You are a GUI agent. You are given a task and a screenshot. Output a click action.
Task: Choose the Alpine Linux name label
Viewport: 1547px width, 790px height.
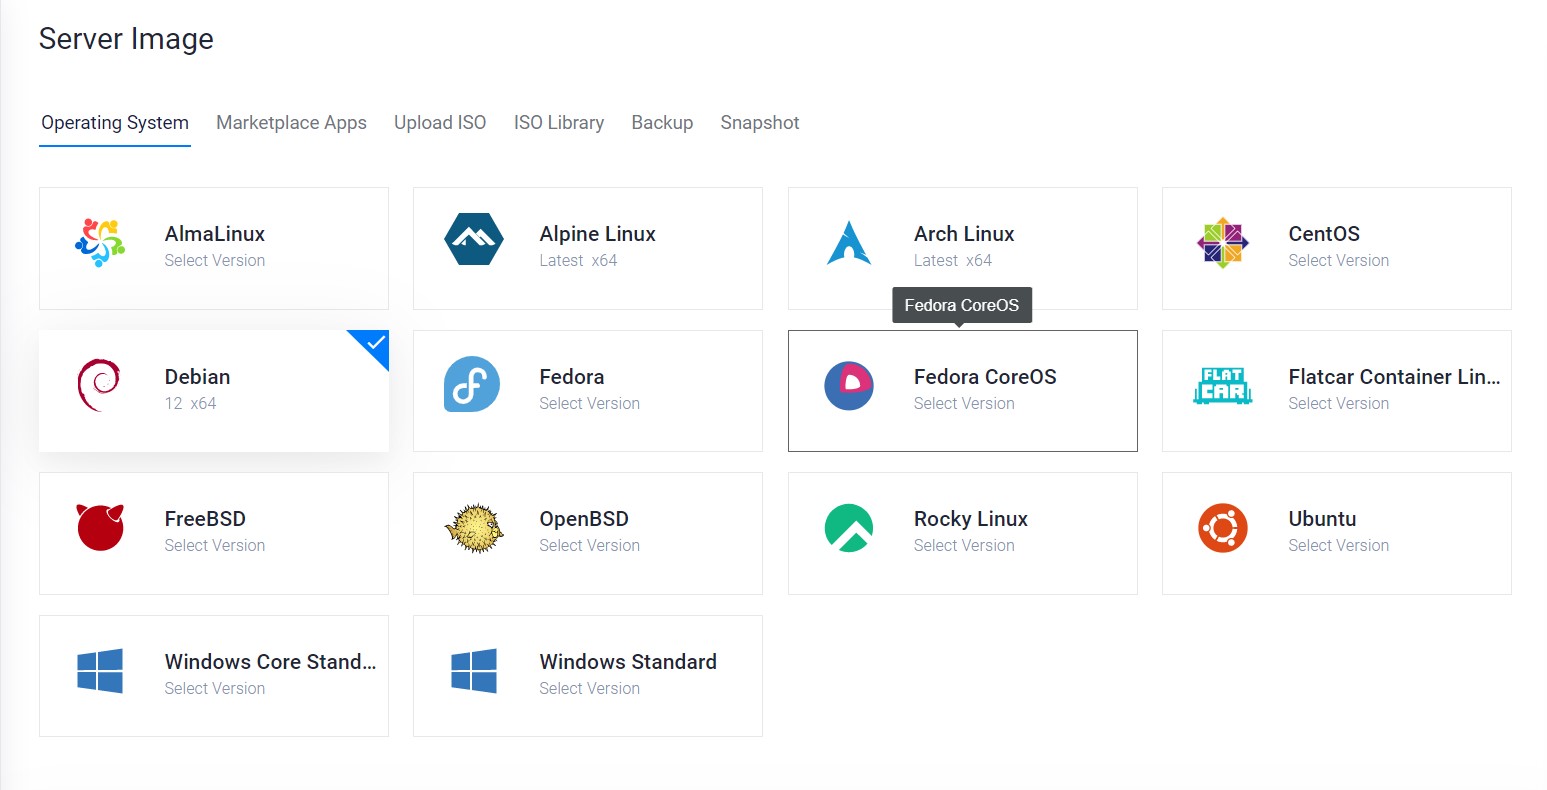[x=597, y=234]
